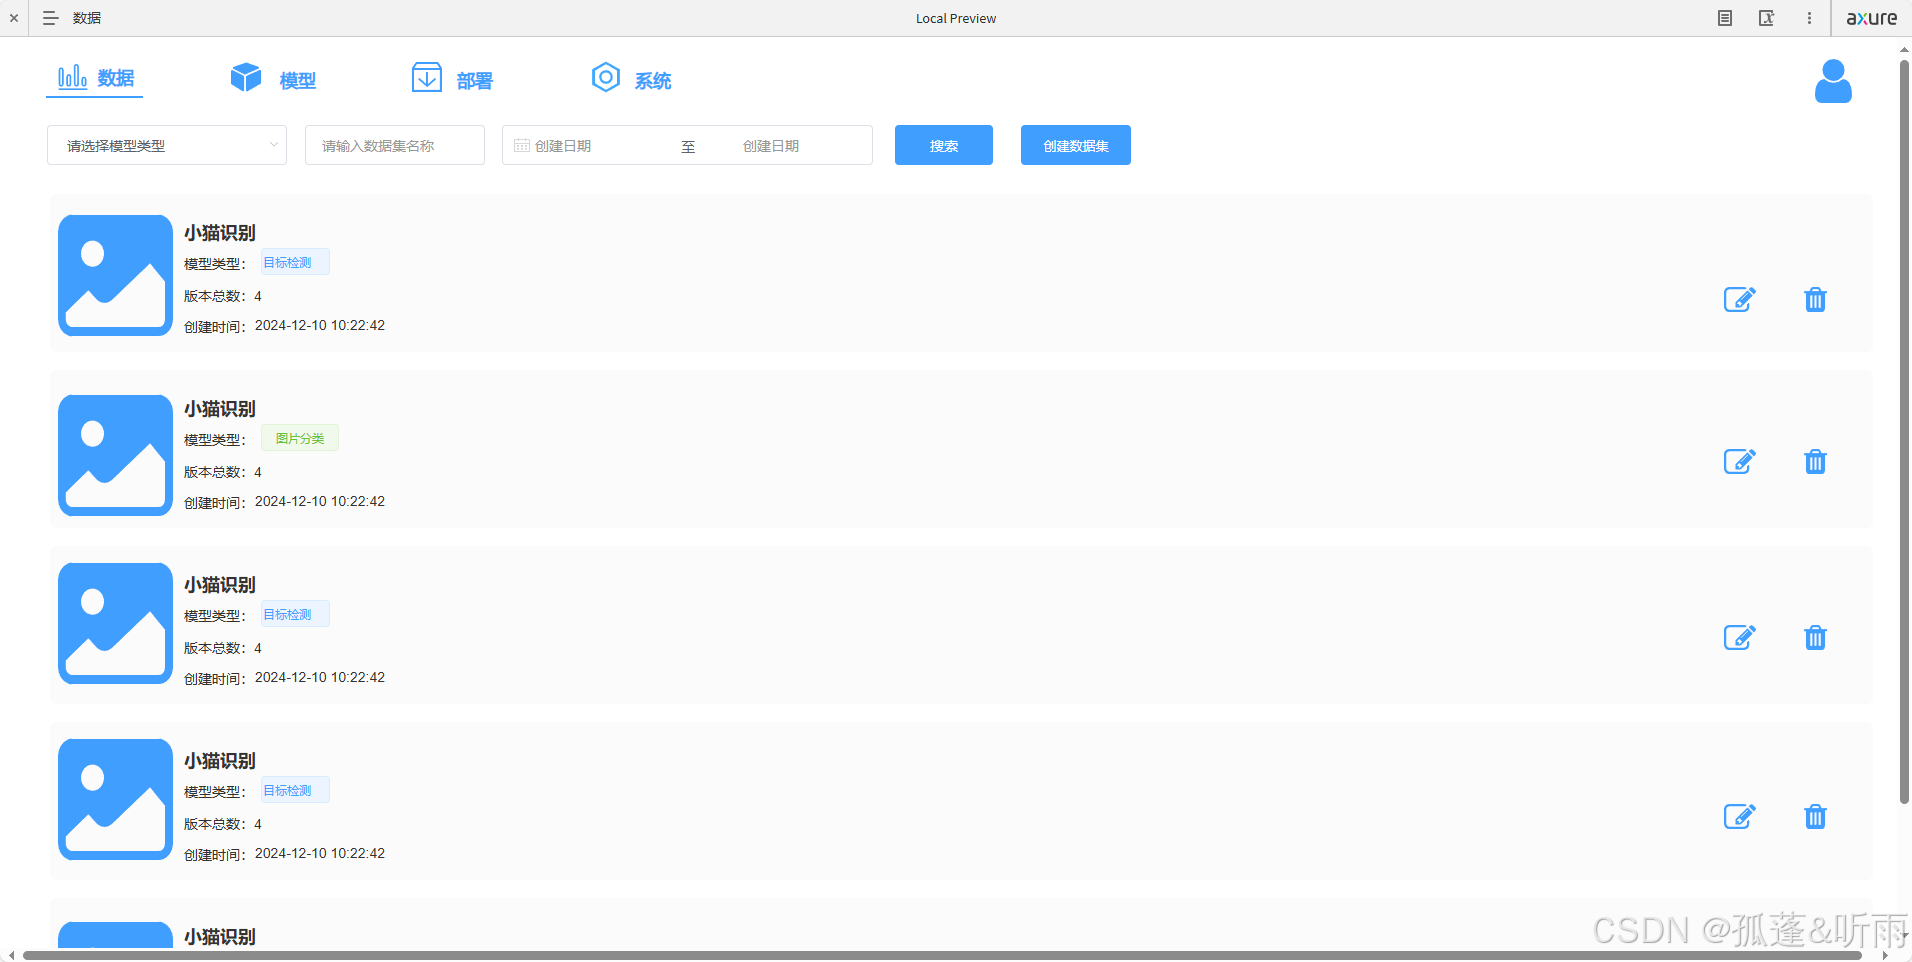Click the 创建数据集 button

1076,145
